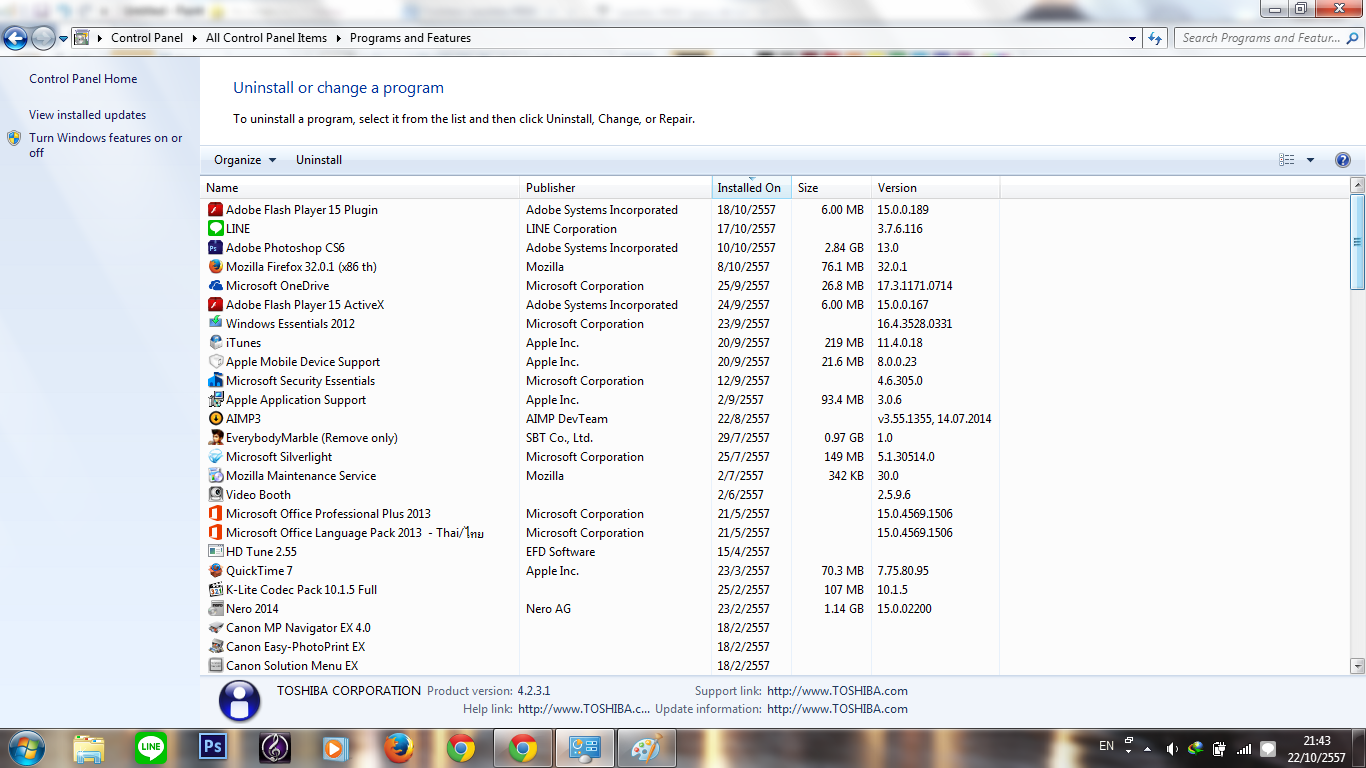1366x768 pixels.
Task: Open Paint from the taskbar
Action: point(647,747)
